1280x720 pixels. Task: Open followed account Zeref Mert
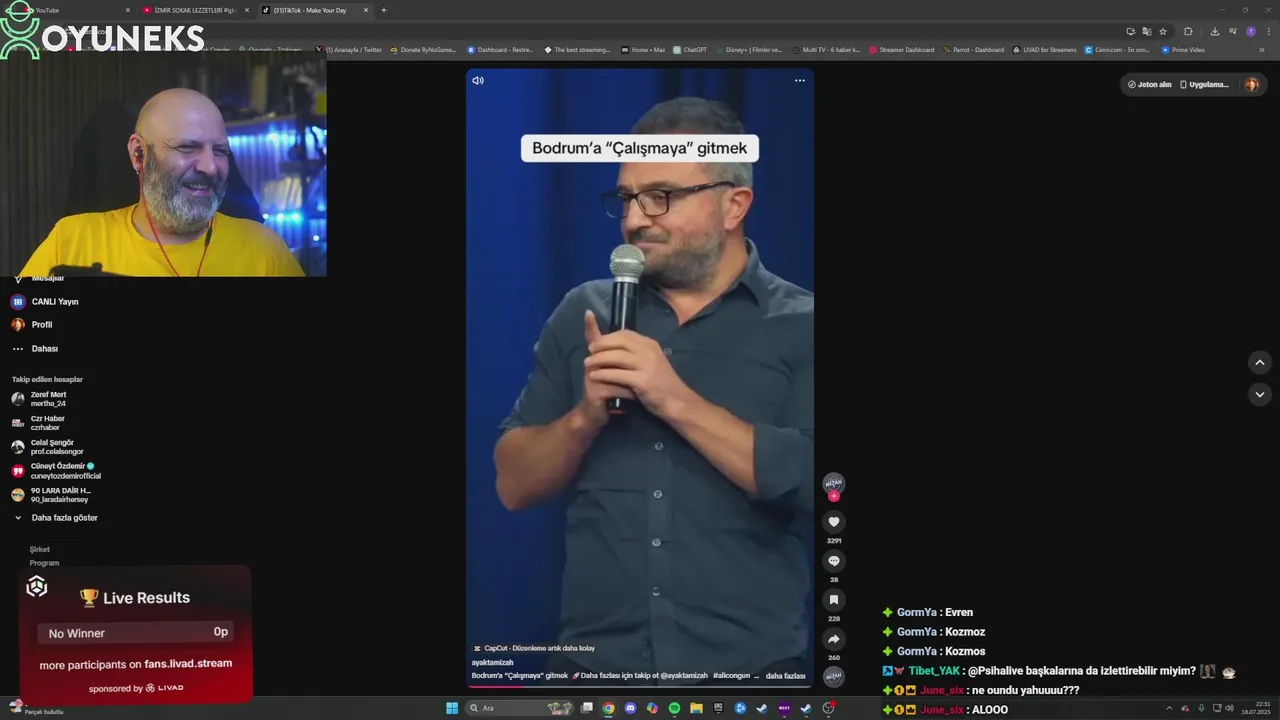[x=40, y=399]
